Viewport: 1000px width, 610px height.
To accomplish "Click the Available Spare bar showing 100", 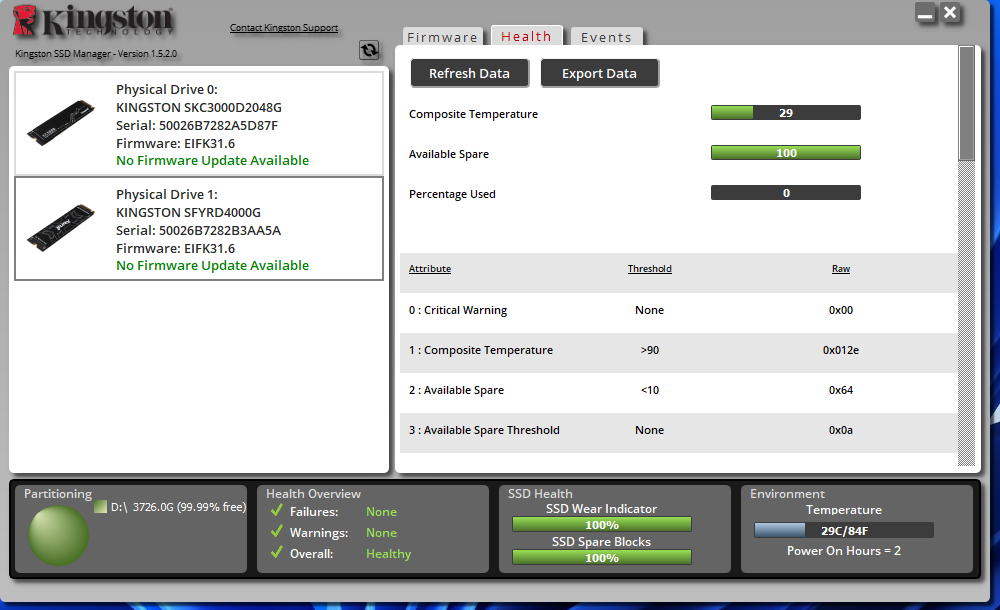I will pyautogui.click(x=786, y=153).
